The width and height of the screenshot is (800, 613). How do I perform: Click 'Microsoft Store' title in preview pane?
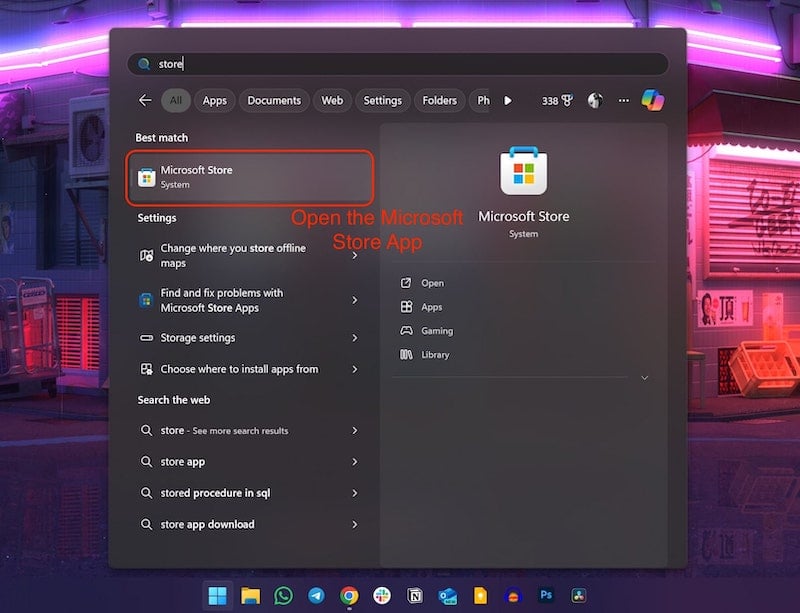(x=523, y=216)
